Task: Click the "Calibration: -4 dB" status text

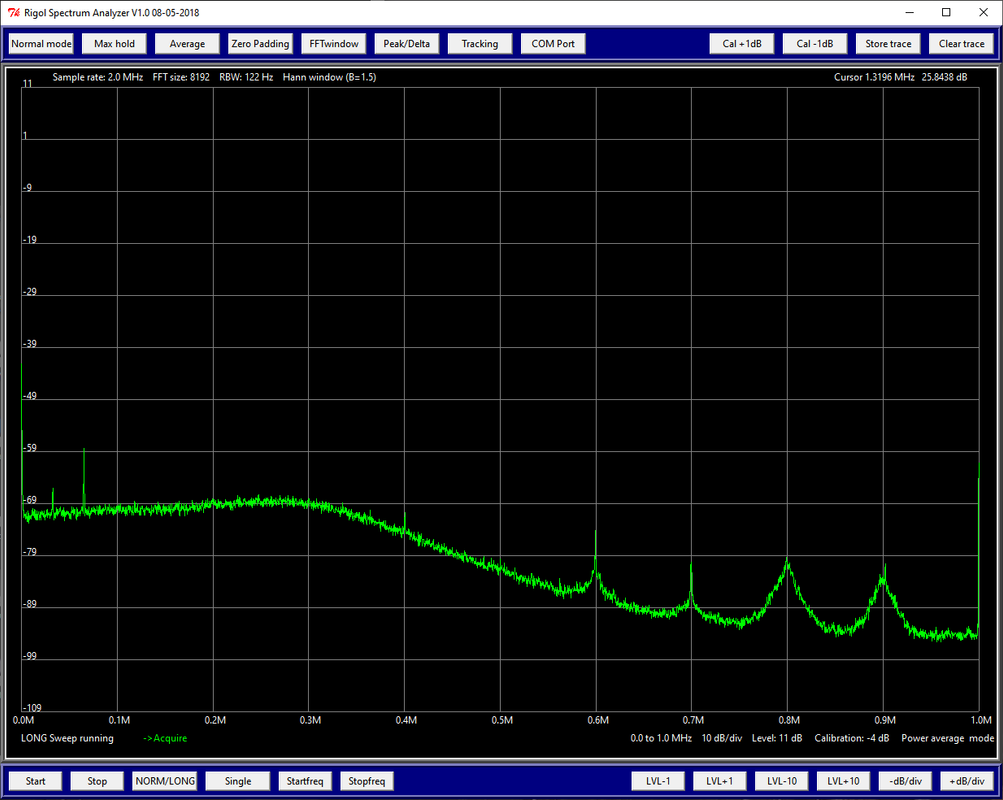Action: pos(851,738)
